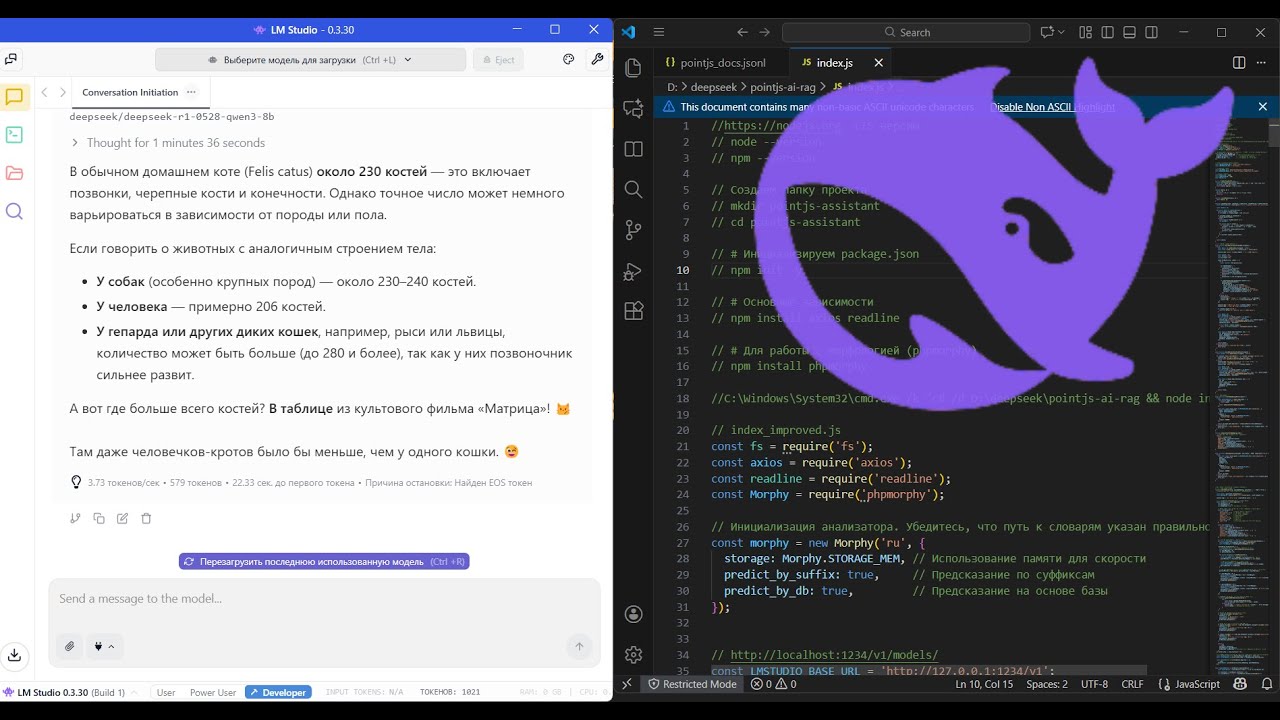Open My Models folder icon in LM Studio

coord(14,173)
